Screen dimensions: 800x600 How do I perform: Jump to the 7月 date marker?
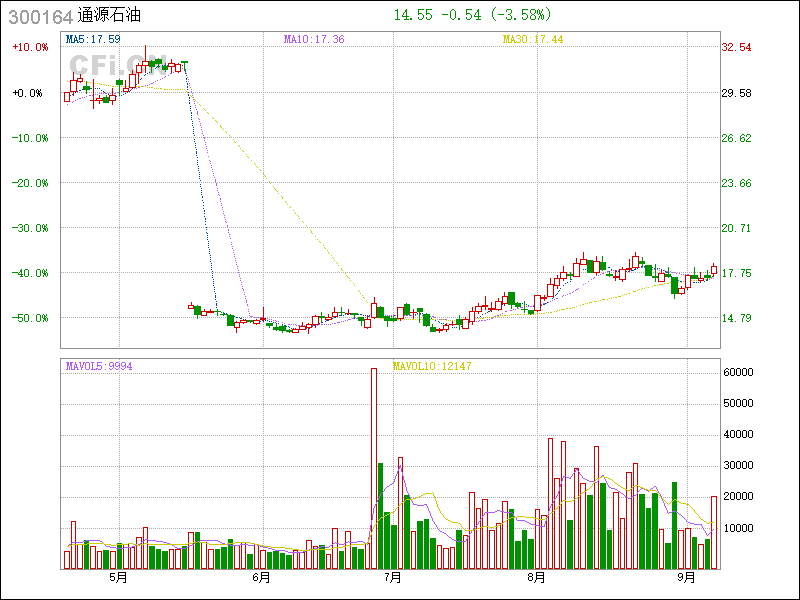(x=393, y=577)
